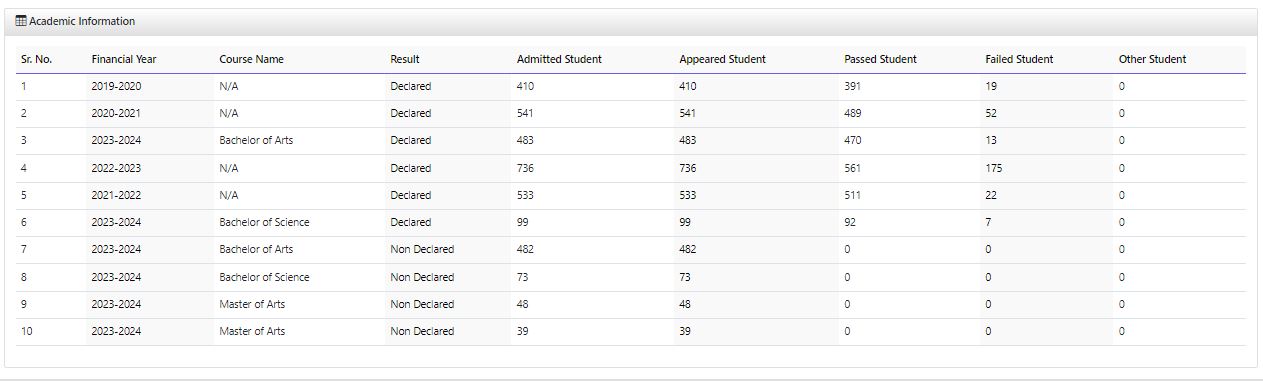Click the Result column header
1263x381 pixels.
pos(405,59)
